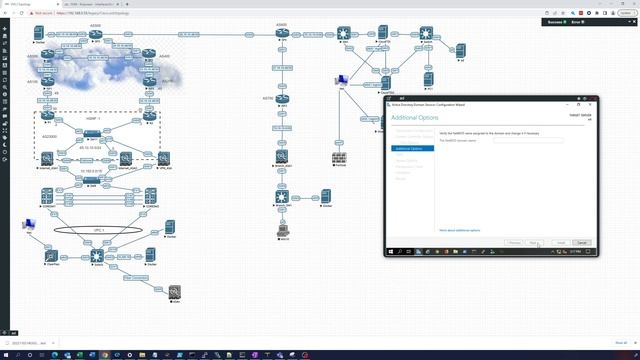Screen dimensions: 640x360
Task: Open the Windows Start menu on host taskbar
Action: click(6, 355)
